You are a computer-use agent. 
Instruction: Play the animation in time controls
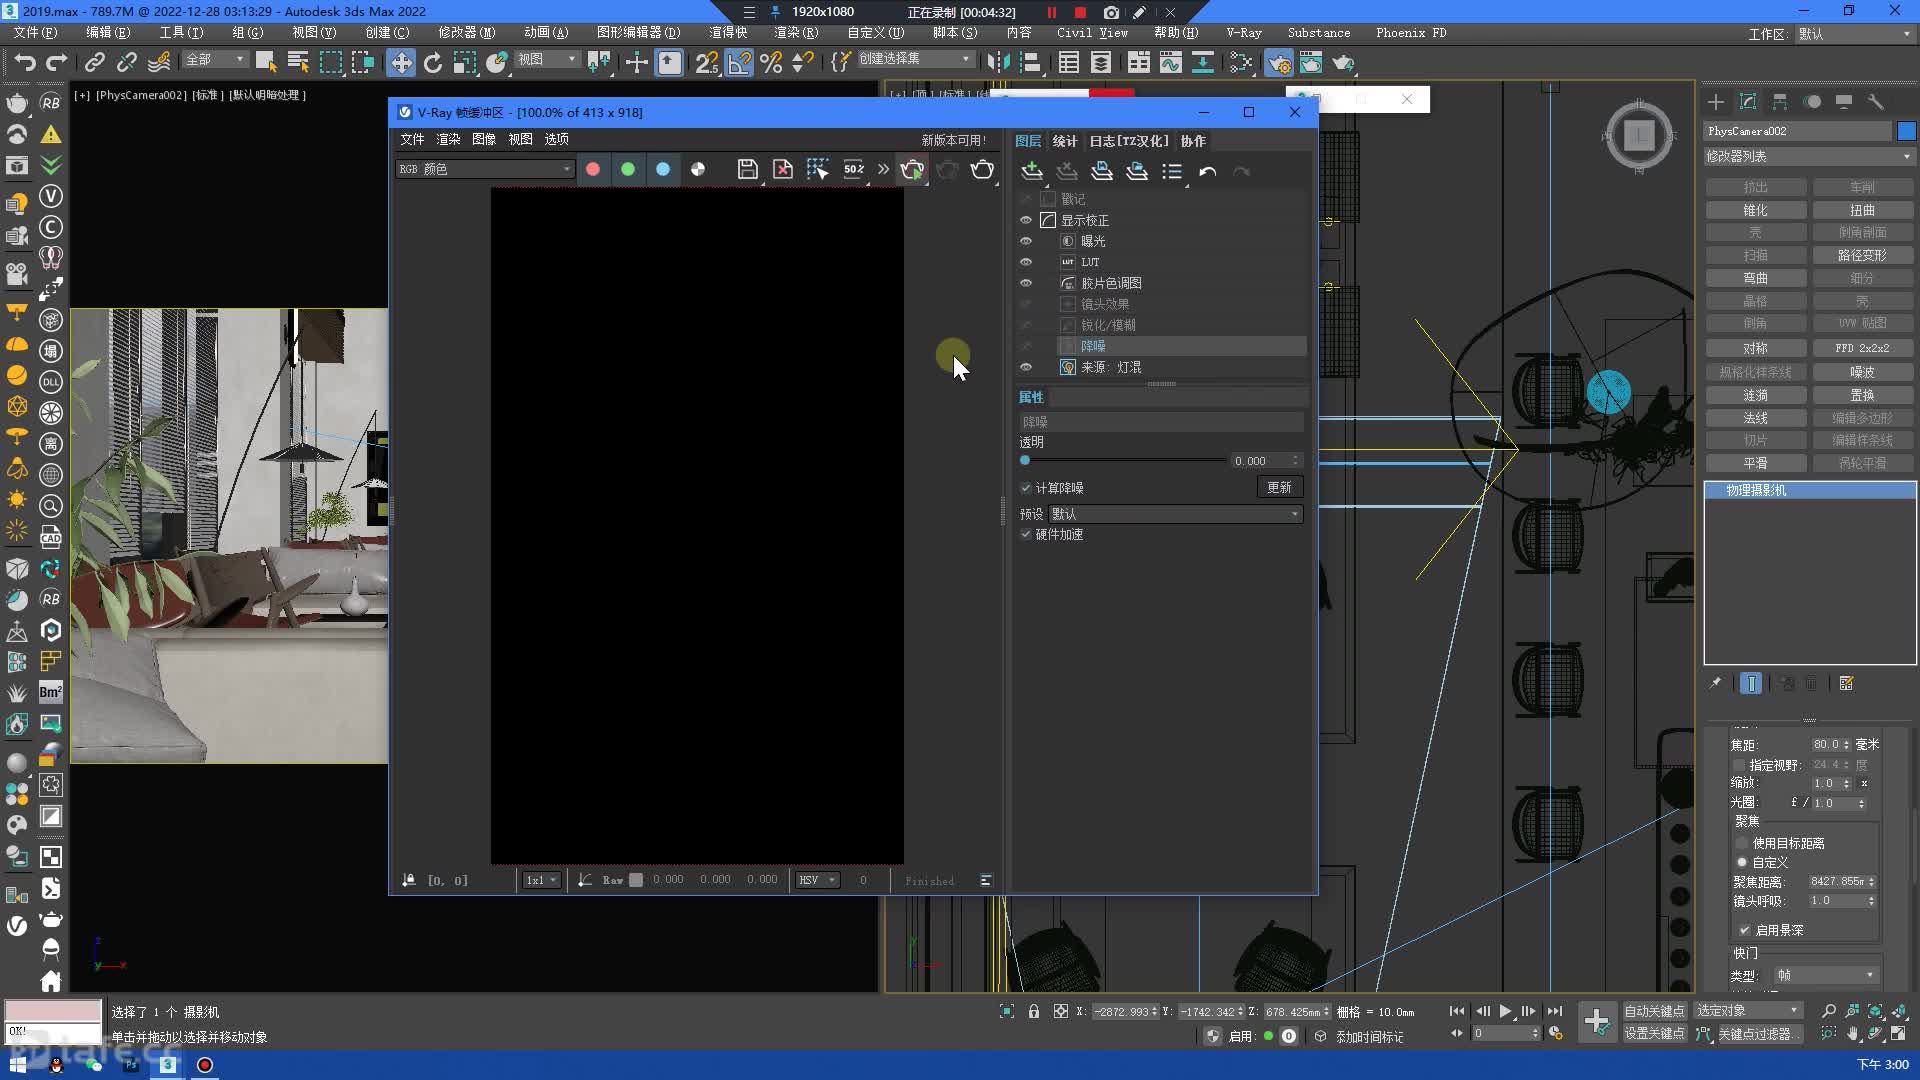click(x=1505, y=1012)
